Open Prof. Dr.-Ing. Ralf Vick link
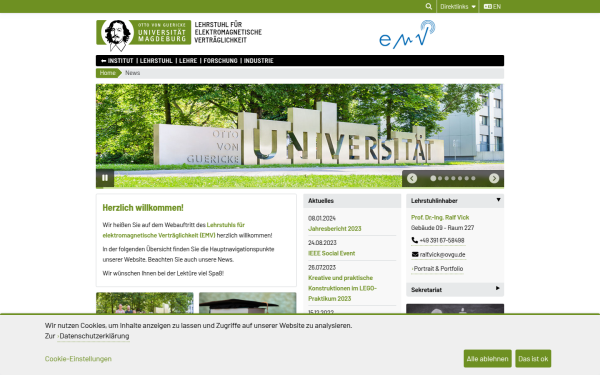The height and width of the screenshot is (375, 600). [x=440, y=217]
